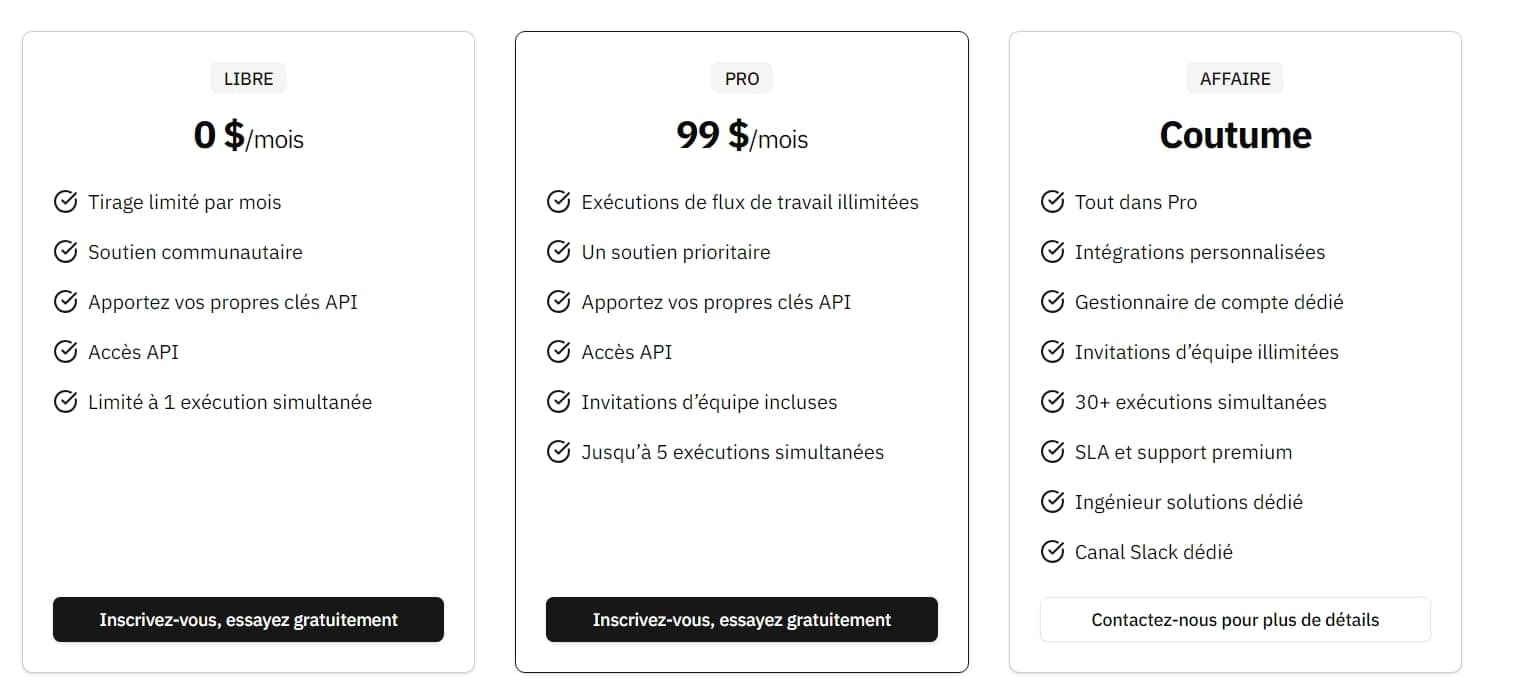Click the check icon beside Invitations d'équipe incluses
This screenshot has width=1527, height=700.
click(559, 402)
